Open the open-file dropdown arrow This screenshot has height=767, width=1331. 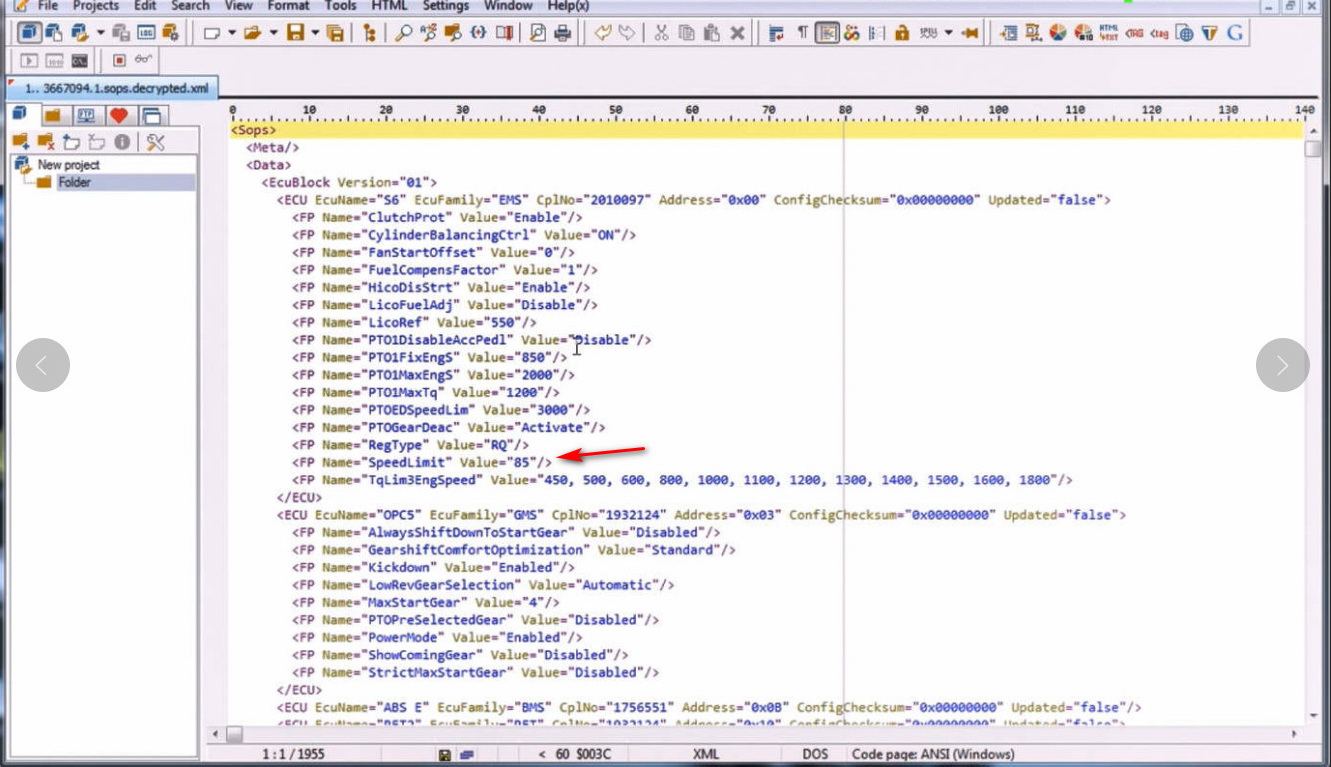coord(273,33)
